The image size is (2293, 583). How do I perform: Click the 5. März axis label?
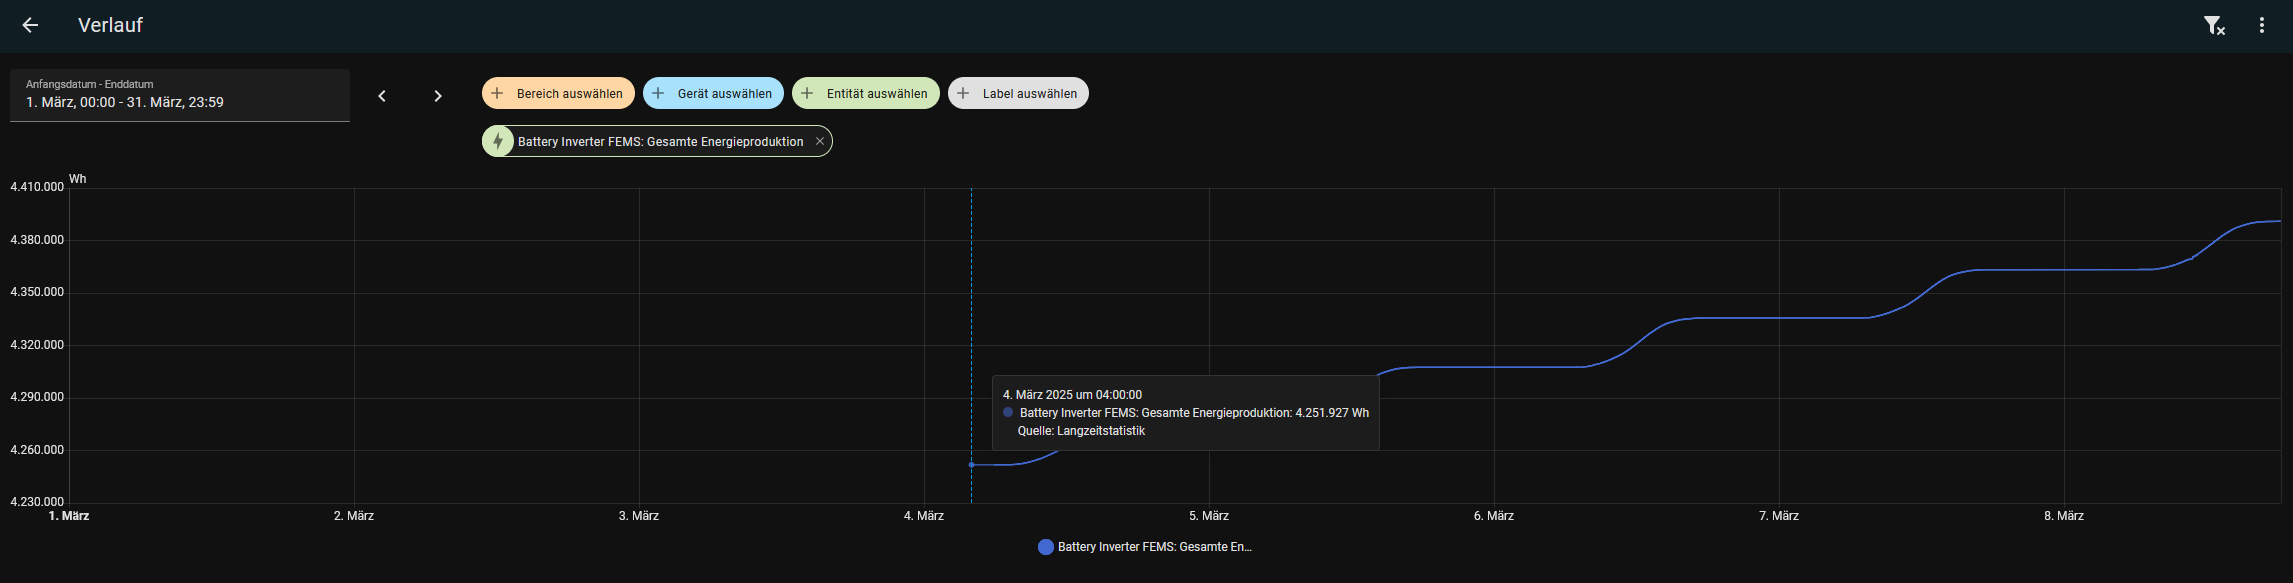pyautogui.click(x=1209, y=516)
